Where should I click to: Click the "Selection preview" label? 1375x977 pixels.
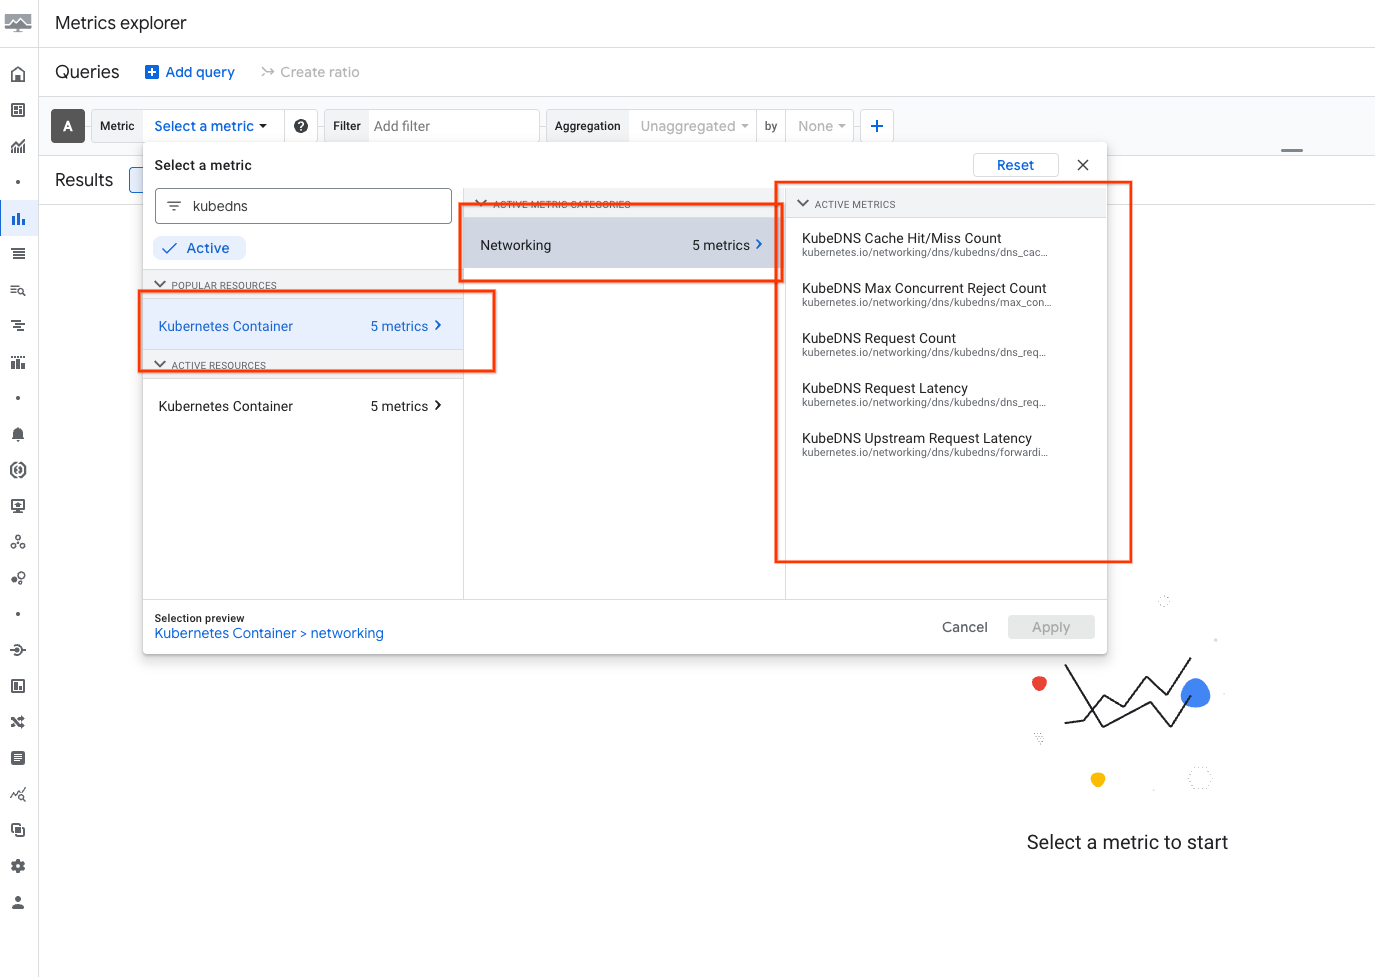pos(199,618)
